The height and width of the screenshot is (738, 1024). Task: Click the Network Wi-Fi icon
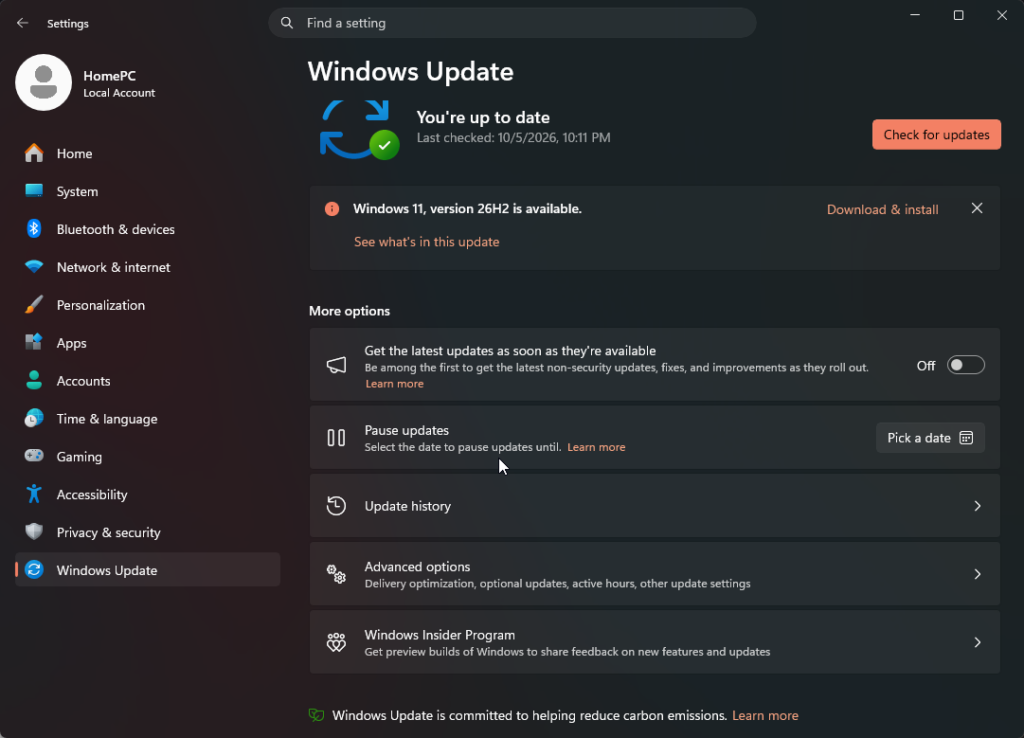[34, 266]
